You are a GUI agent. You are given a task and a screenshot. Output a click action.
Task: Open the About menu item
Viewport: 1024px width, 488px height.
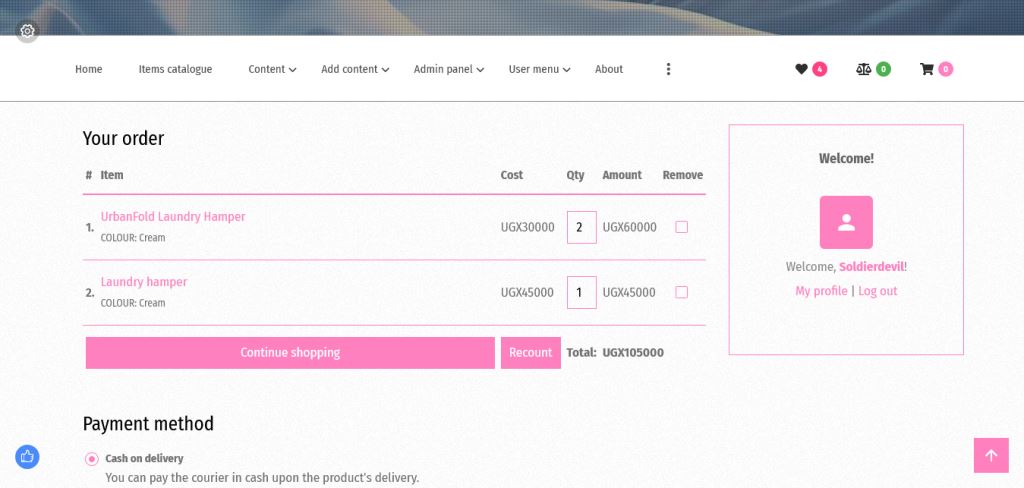609,69
